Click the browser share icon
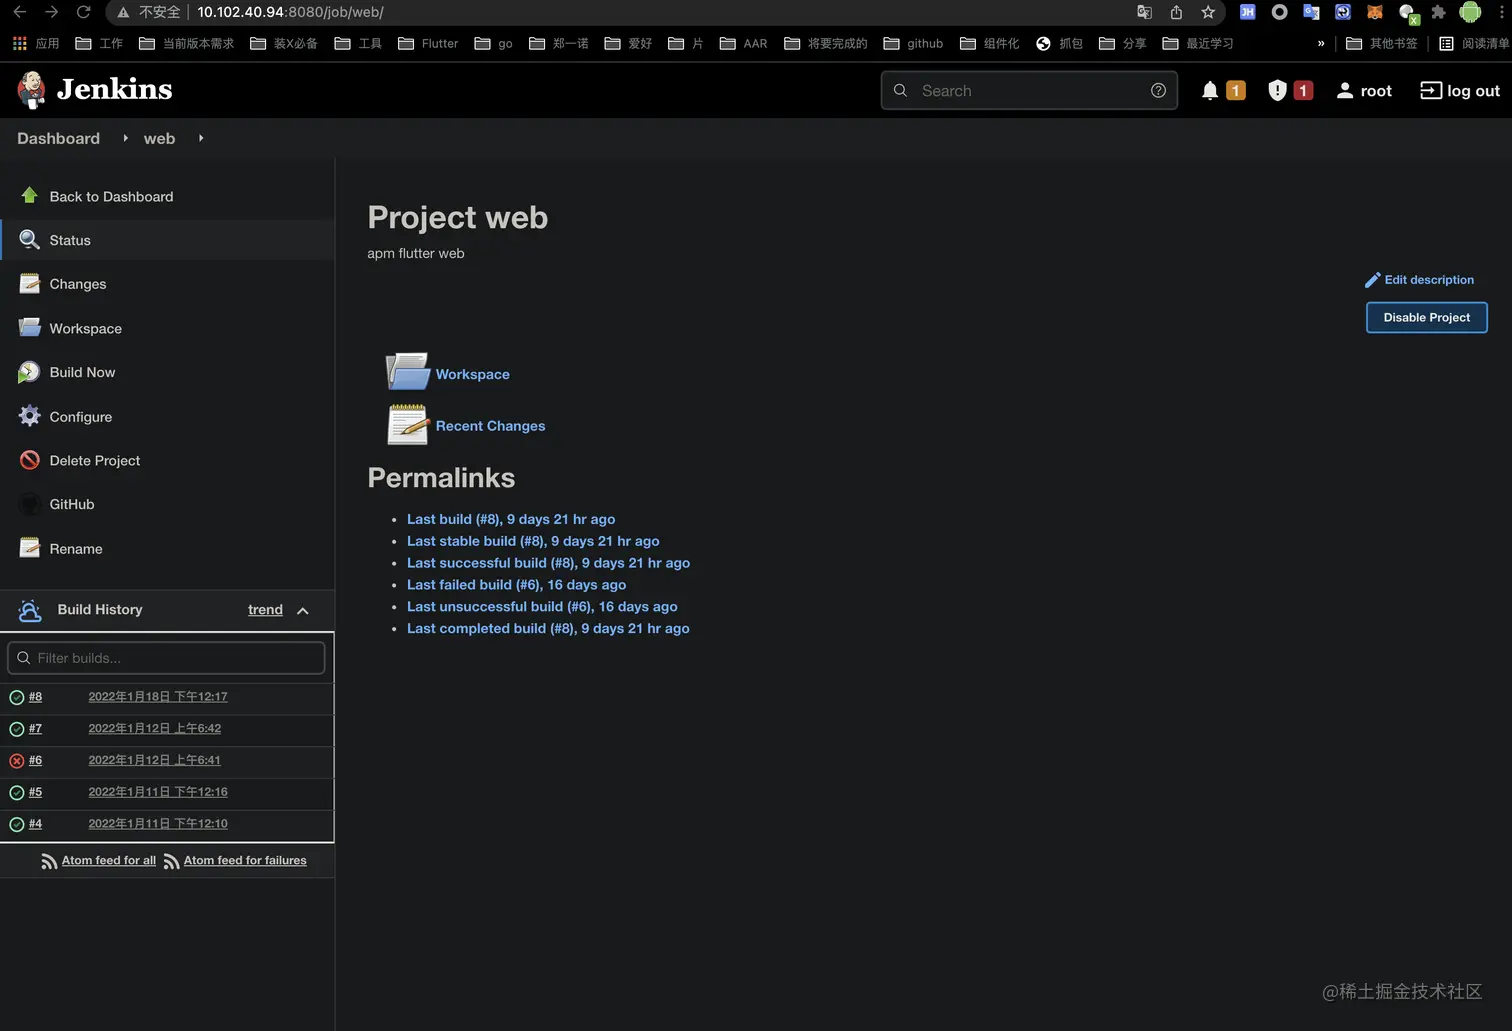Screen dimensions: 1512x1031 click(x=1176, y=12)
